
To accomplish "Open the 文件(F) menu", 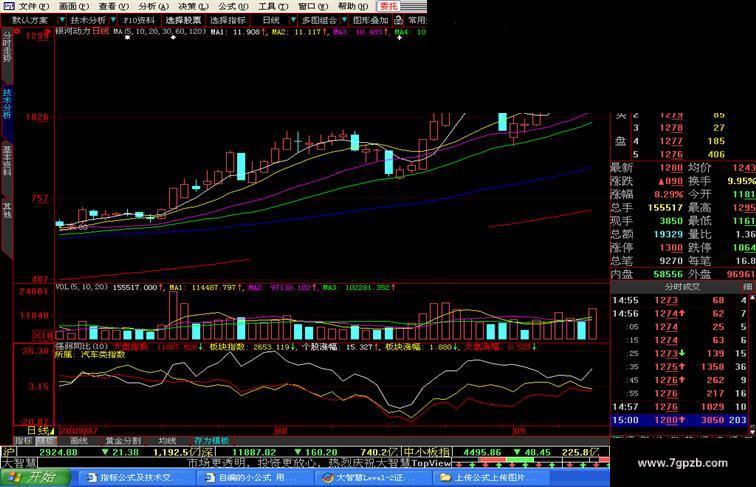I will [34, 6].
